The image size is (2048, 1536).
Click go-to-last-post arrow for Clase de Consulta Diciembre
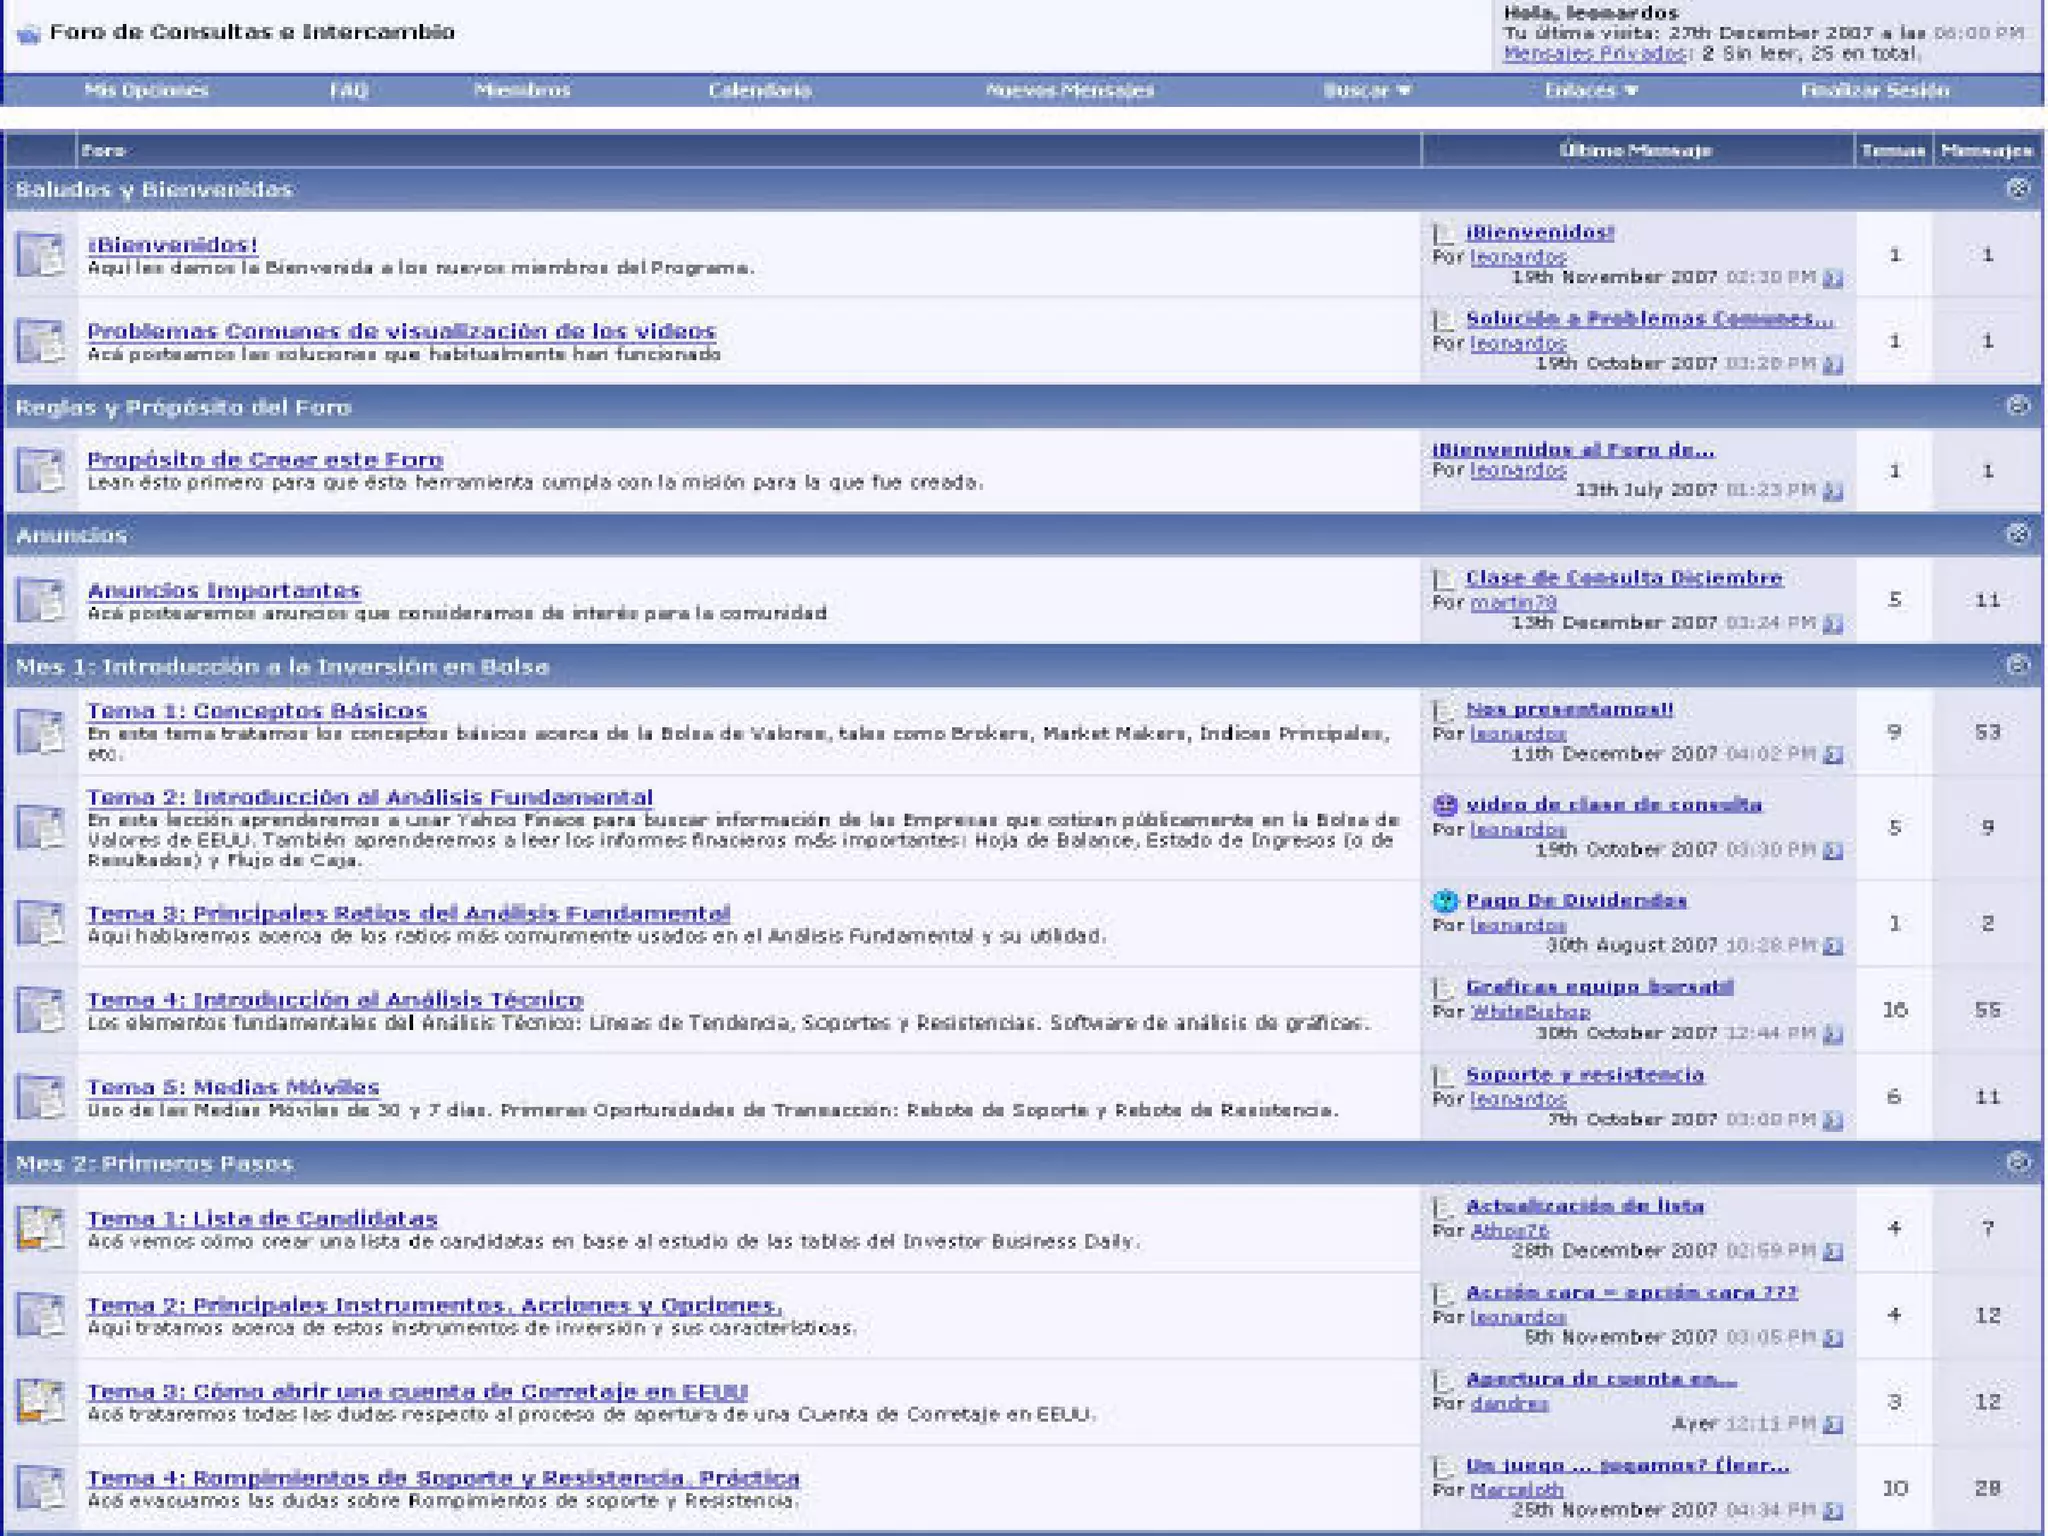click(1832, 624)
